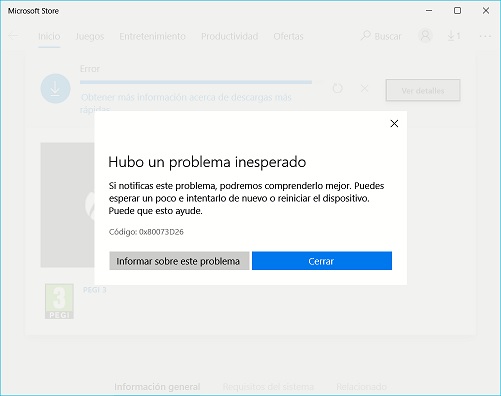The image size is (501, 396).
Task: Click the Ver detalles button
Action: click(x=423, y=90)
